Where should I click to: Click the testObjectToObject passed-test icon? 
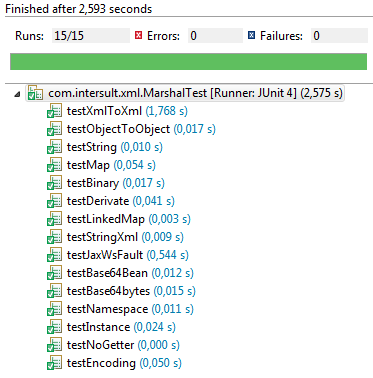point(54,129)
